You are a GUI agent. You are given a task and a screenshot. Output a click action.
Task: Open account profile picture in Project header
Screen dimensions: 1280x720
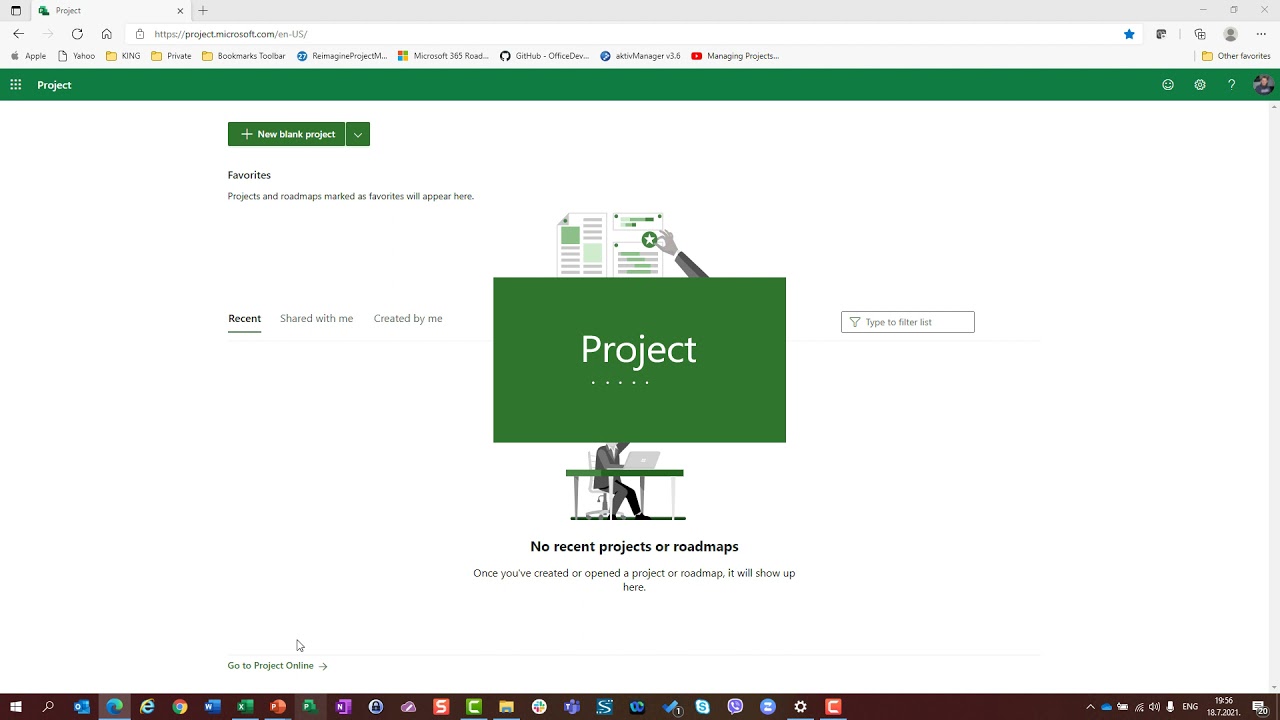1263,85
